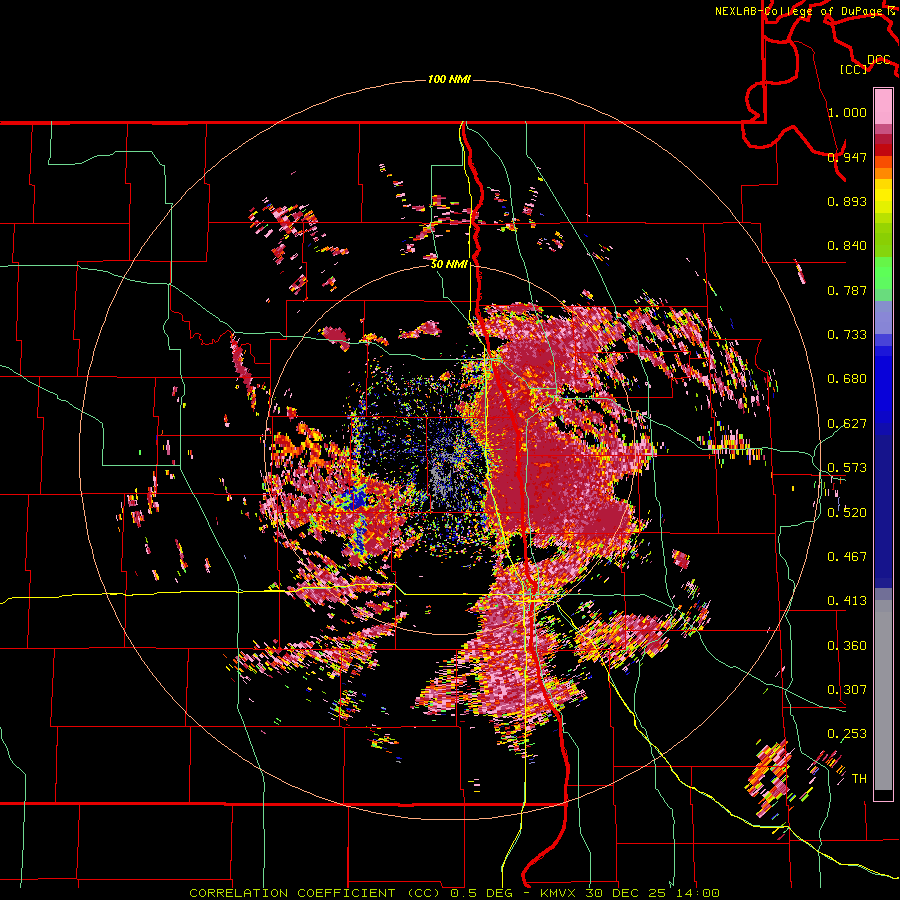Click the 0.360 scale value
Viewport: 900px width, 900px height.
pyautogui.click(x=847, y=645)
